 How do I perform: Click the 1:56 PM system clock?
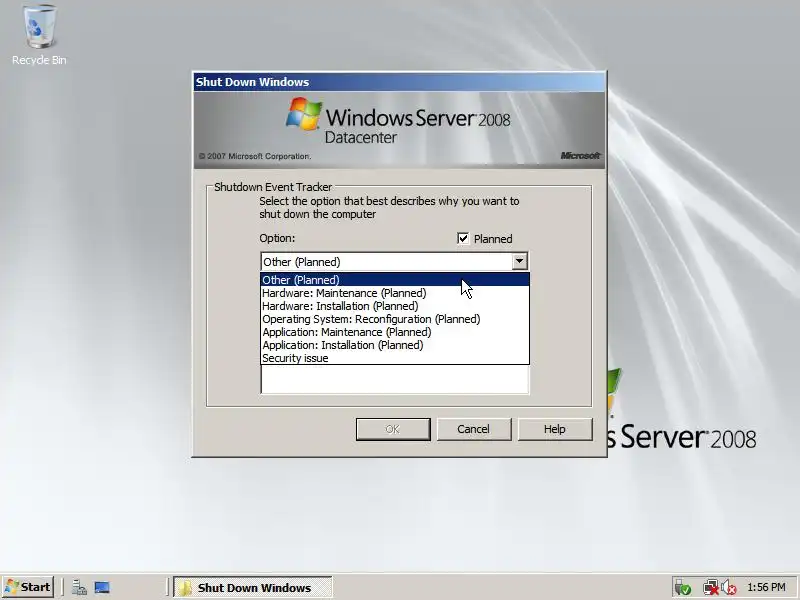(766, 587)
